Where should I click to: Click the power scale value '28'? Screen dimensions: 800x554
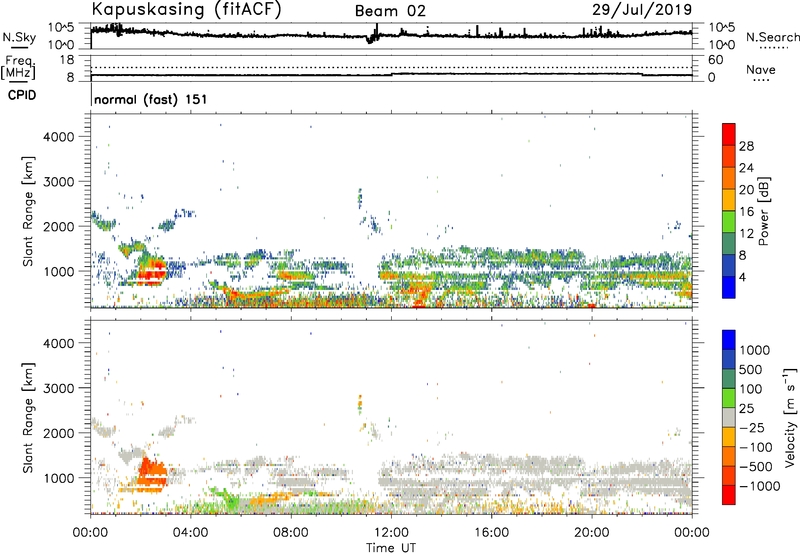pos(746,146)
